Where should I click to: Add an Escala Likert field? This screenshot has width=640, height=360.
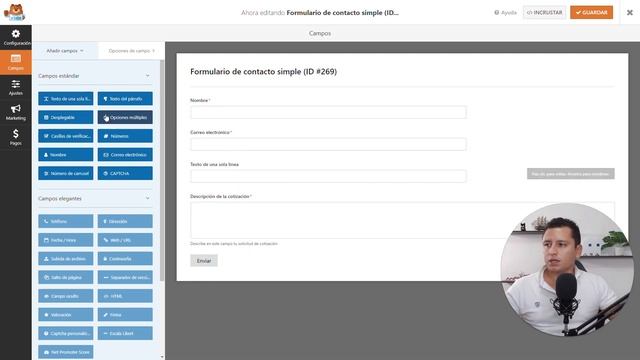point(125,333)
